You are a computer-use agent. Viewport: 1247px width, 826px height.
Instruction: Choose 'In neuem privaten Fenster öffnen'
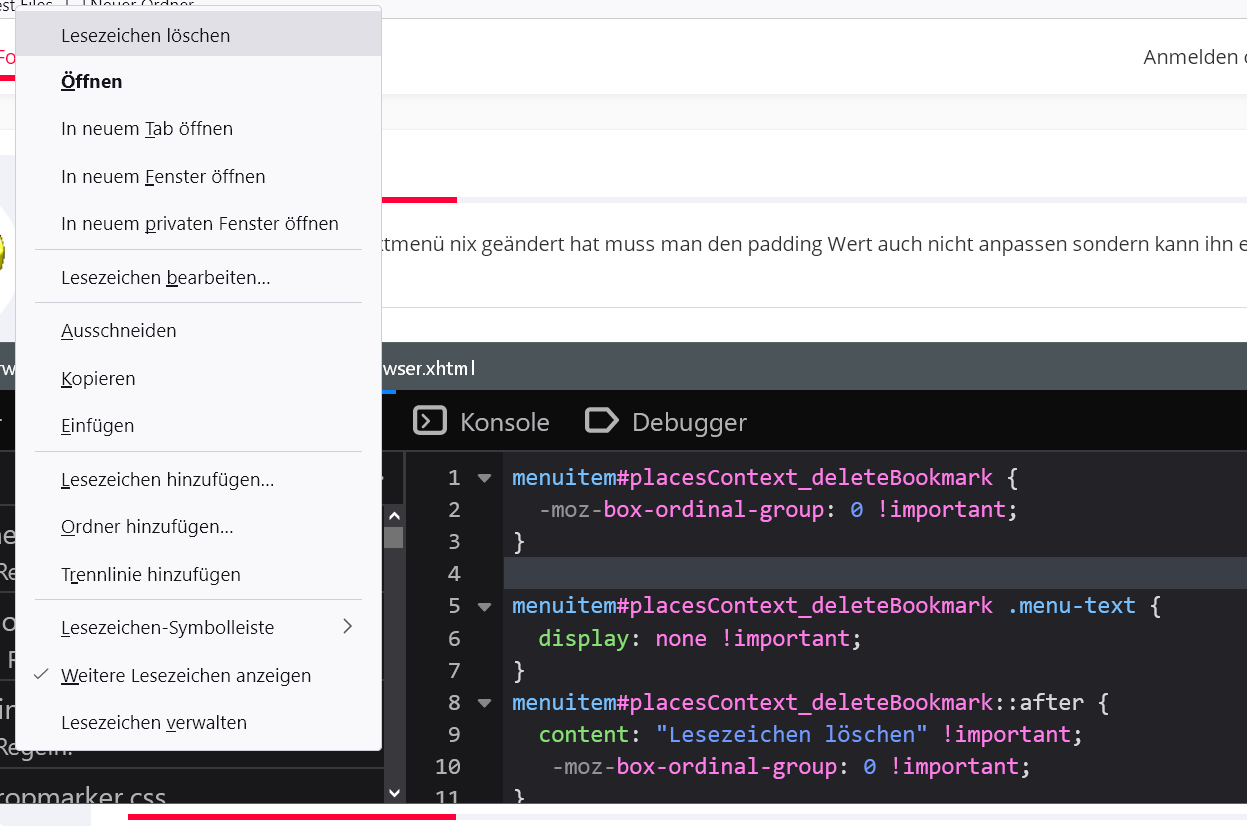[200, 224]
